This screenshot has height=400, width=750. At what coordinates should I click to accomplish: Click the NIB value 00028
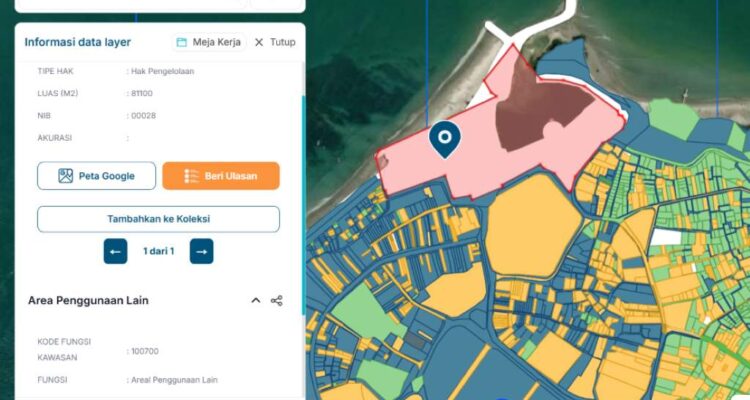(143, 115)
